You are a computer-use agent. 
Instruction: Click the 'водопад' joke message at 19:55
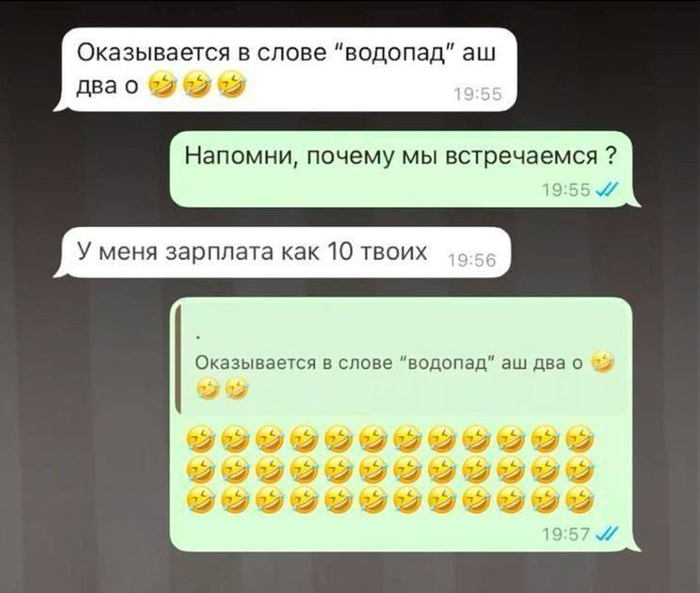pyautogui.click(x=286, y=69)
